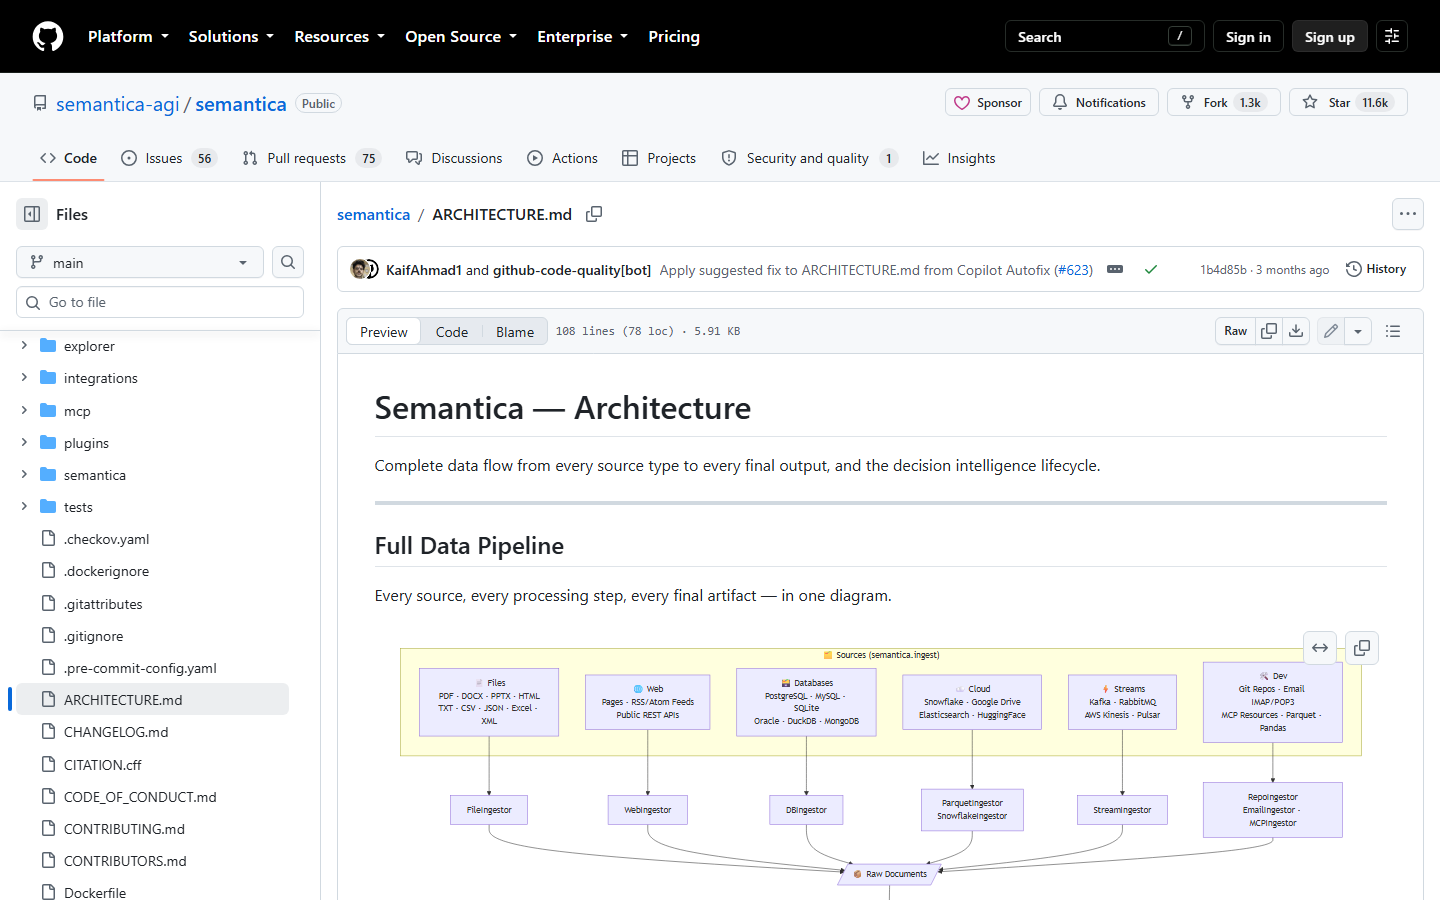The image size is (1440, 900).
Task: Copy the mermaid diagram source icon
Action: (1362, 648)
